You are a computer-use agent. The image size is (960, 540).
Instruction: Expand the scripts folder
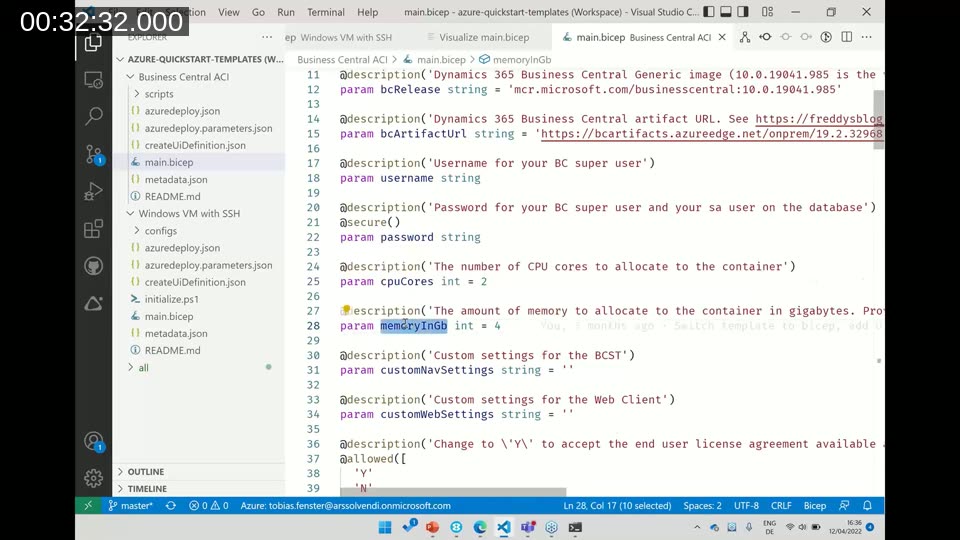(x=159, y=94)
